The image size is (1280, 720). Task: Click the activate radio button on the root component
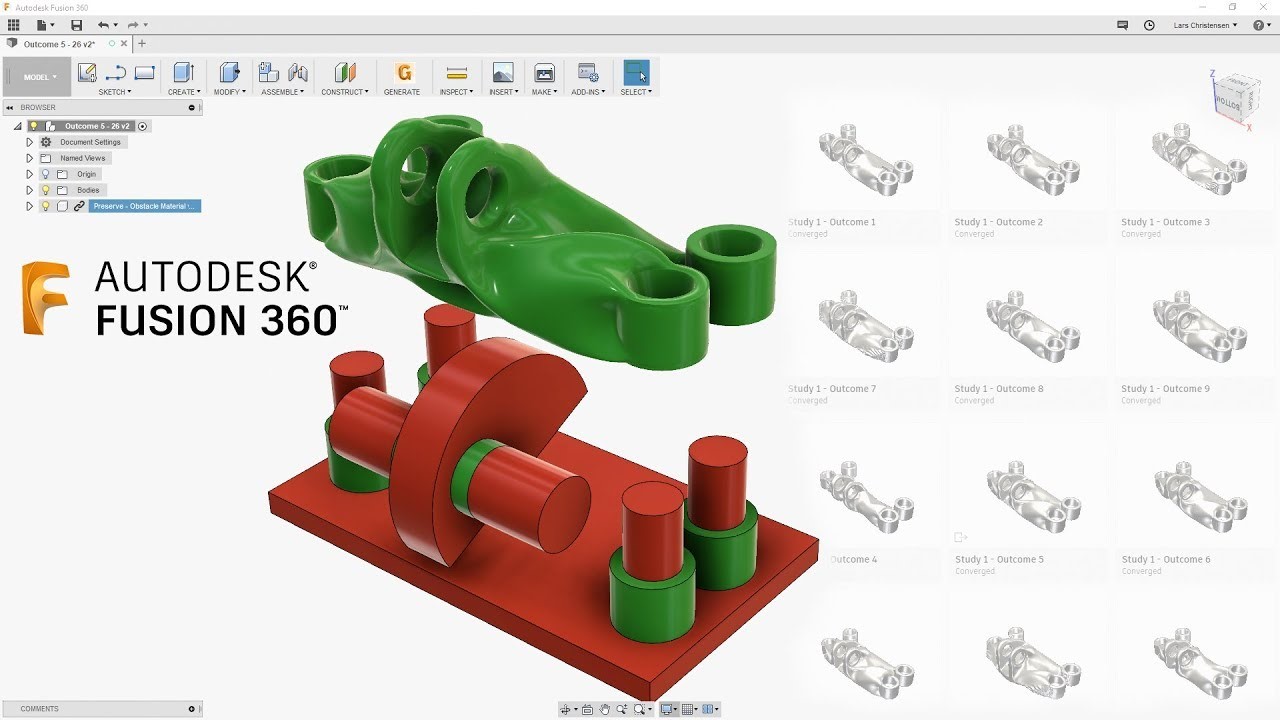142,126
